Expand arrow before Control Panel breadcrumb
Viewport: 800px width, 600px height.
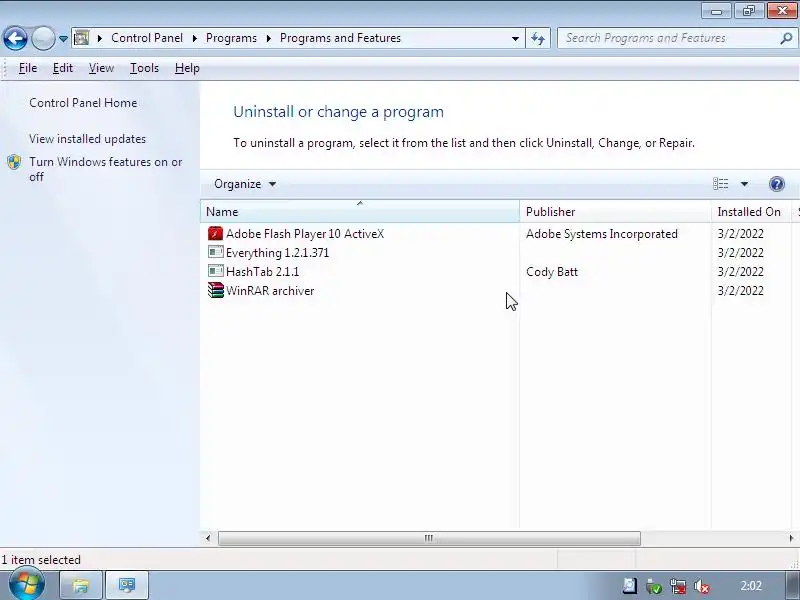pyautogui.click(x=100, y=38)
